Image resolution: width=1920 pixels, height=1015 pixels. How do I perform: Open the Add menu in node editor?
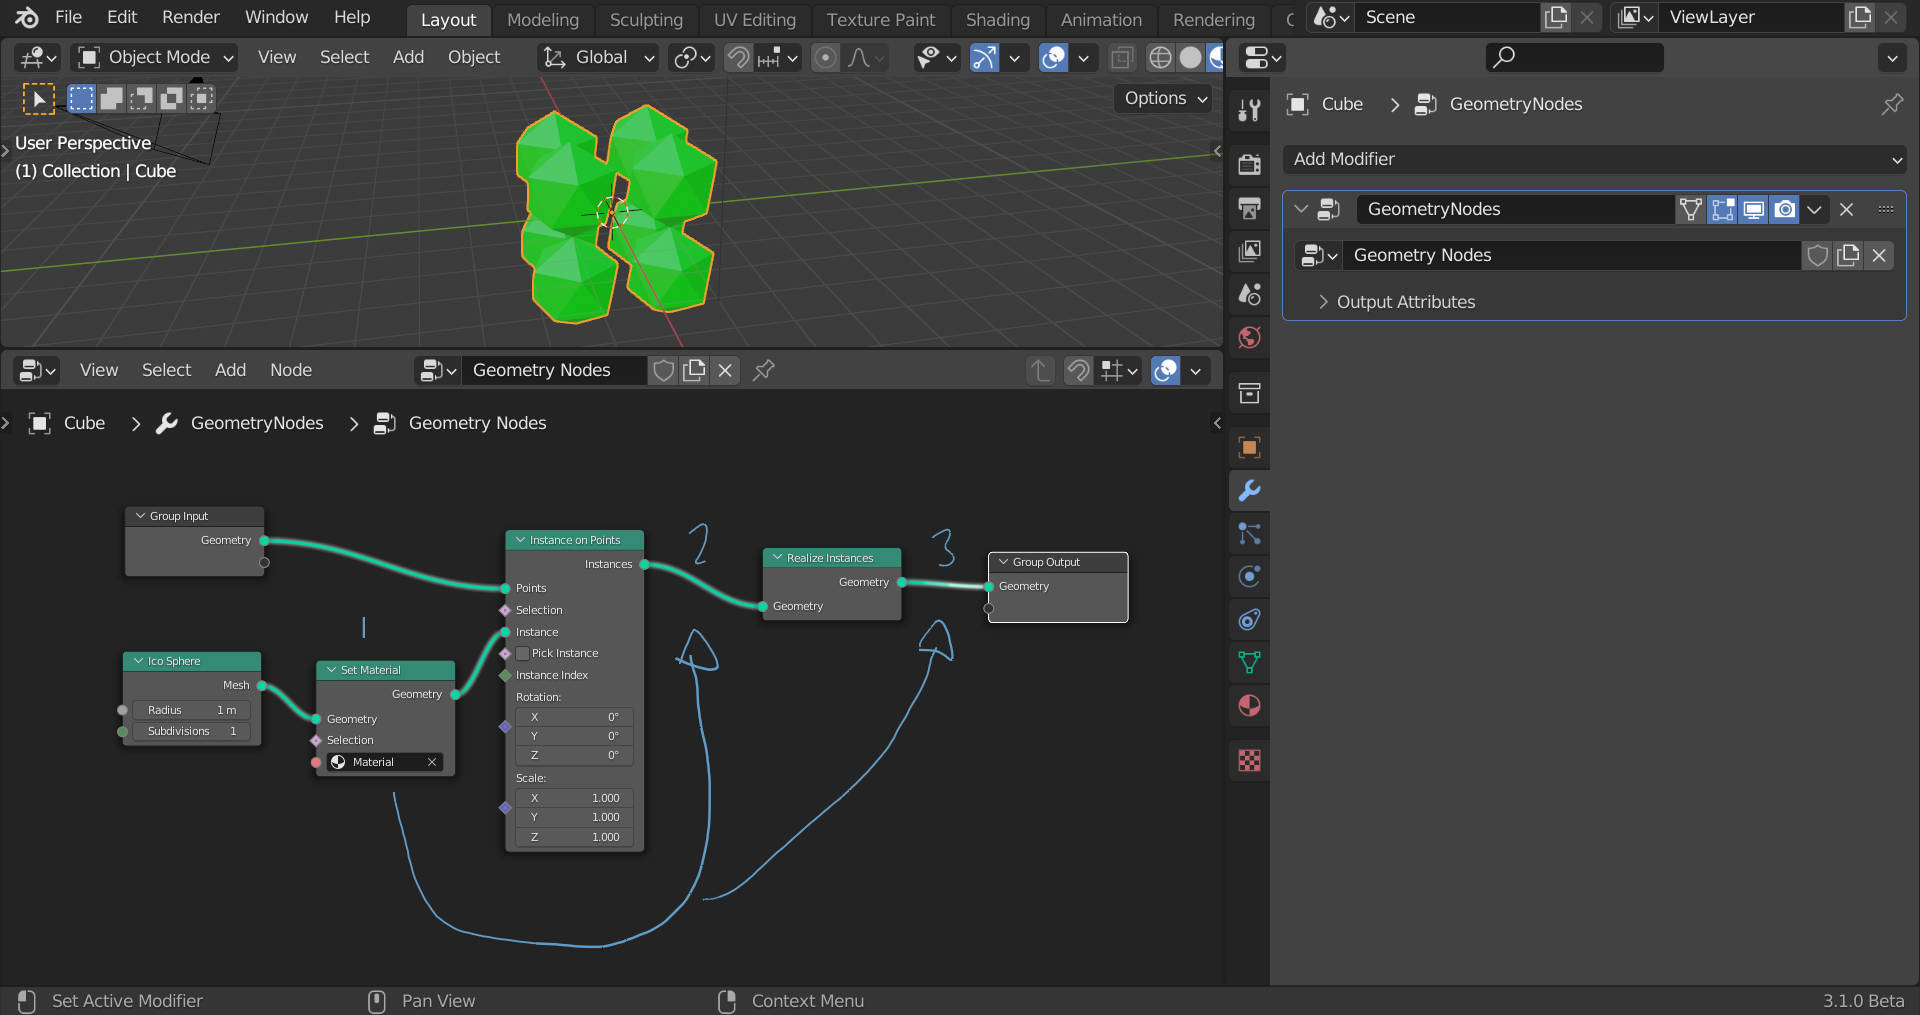click(x=230, y=370)
